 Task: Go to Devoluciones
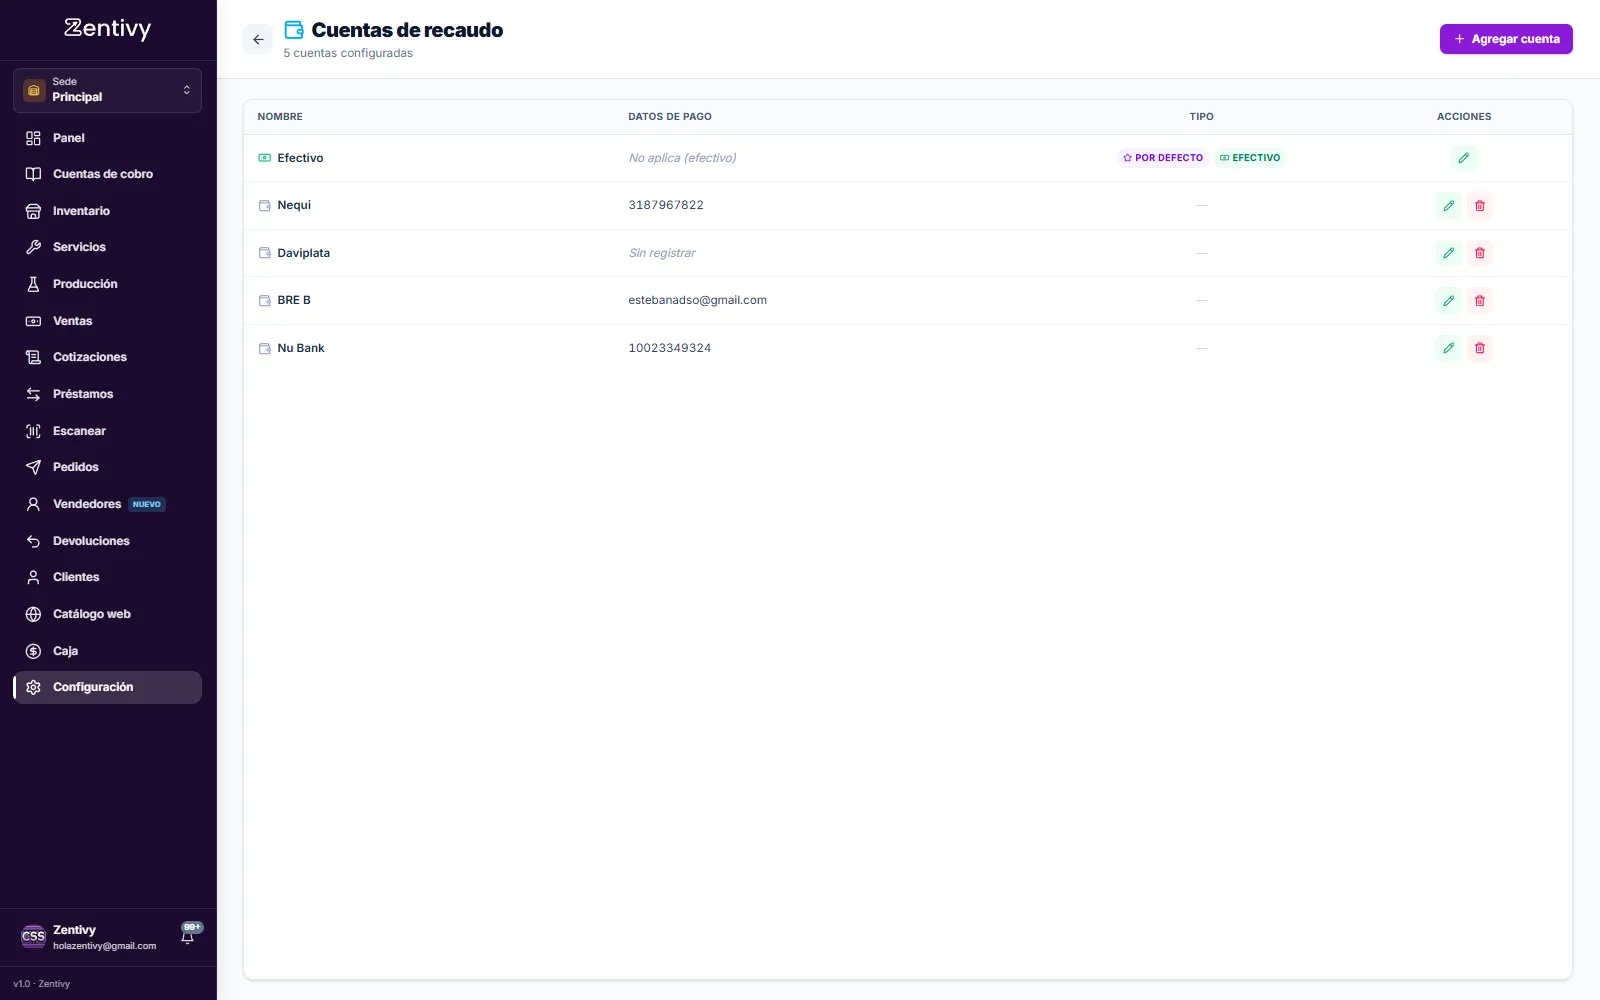coord(108,541)
